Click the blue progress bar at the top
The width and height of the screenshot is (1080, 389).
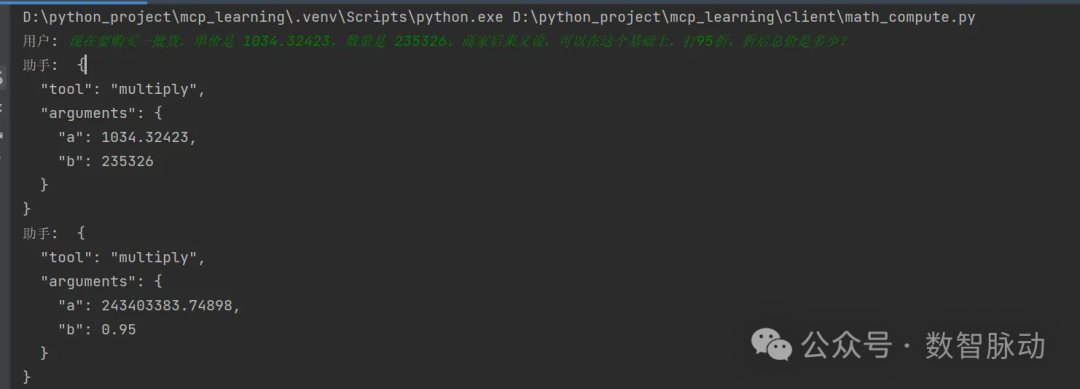pyautogui.click(x=73, y=1)
